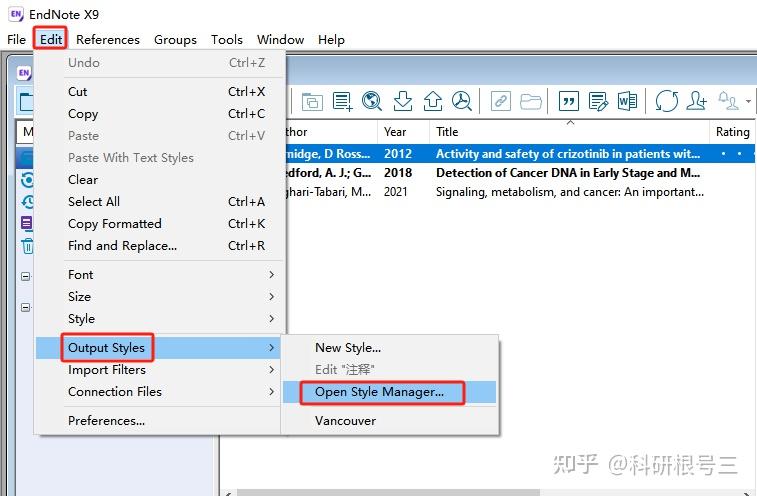Open the References menu

tap(108, 40)
